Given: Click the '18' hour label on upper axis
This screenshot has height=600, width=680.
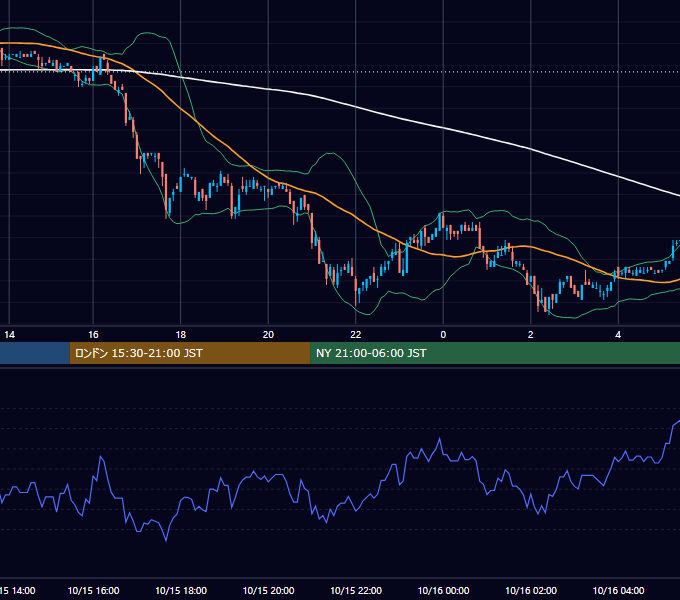Looking at the screenshot, I should [x=181, y=335].
